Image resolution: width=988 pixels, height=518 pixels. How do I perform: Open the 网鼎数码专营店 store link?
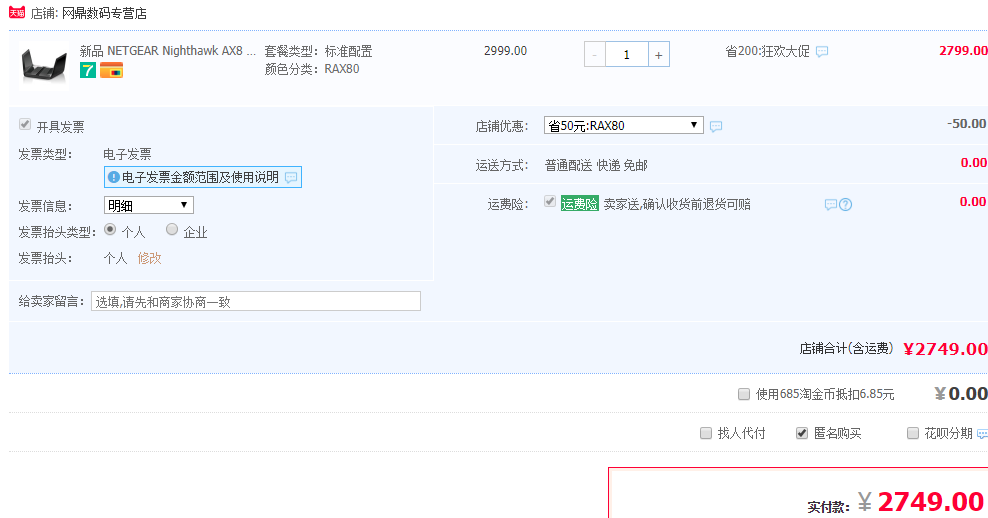[x=104, y=13]
